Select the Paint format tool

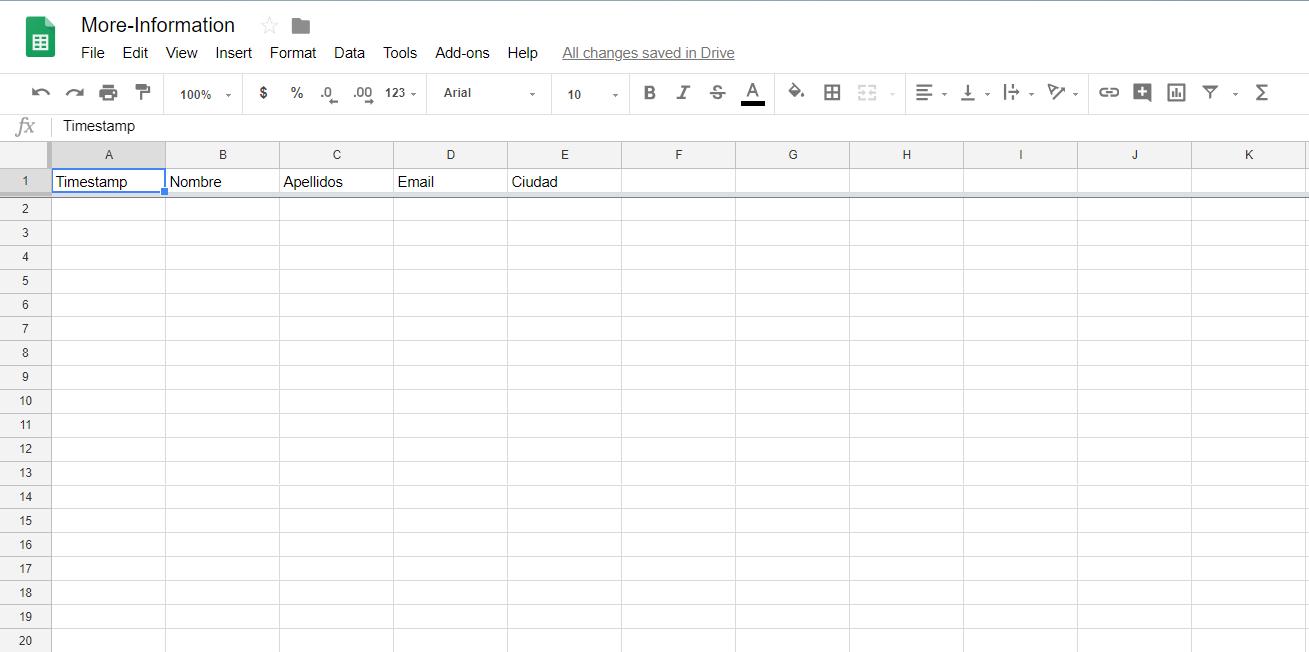[143, 92]
